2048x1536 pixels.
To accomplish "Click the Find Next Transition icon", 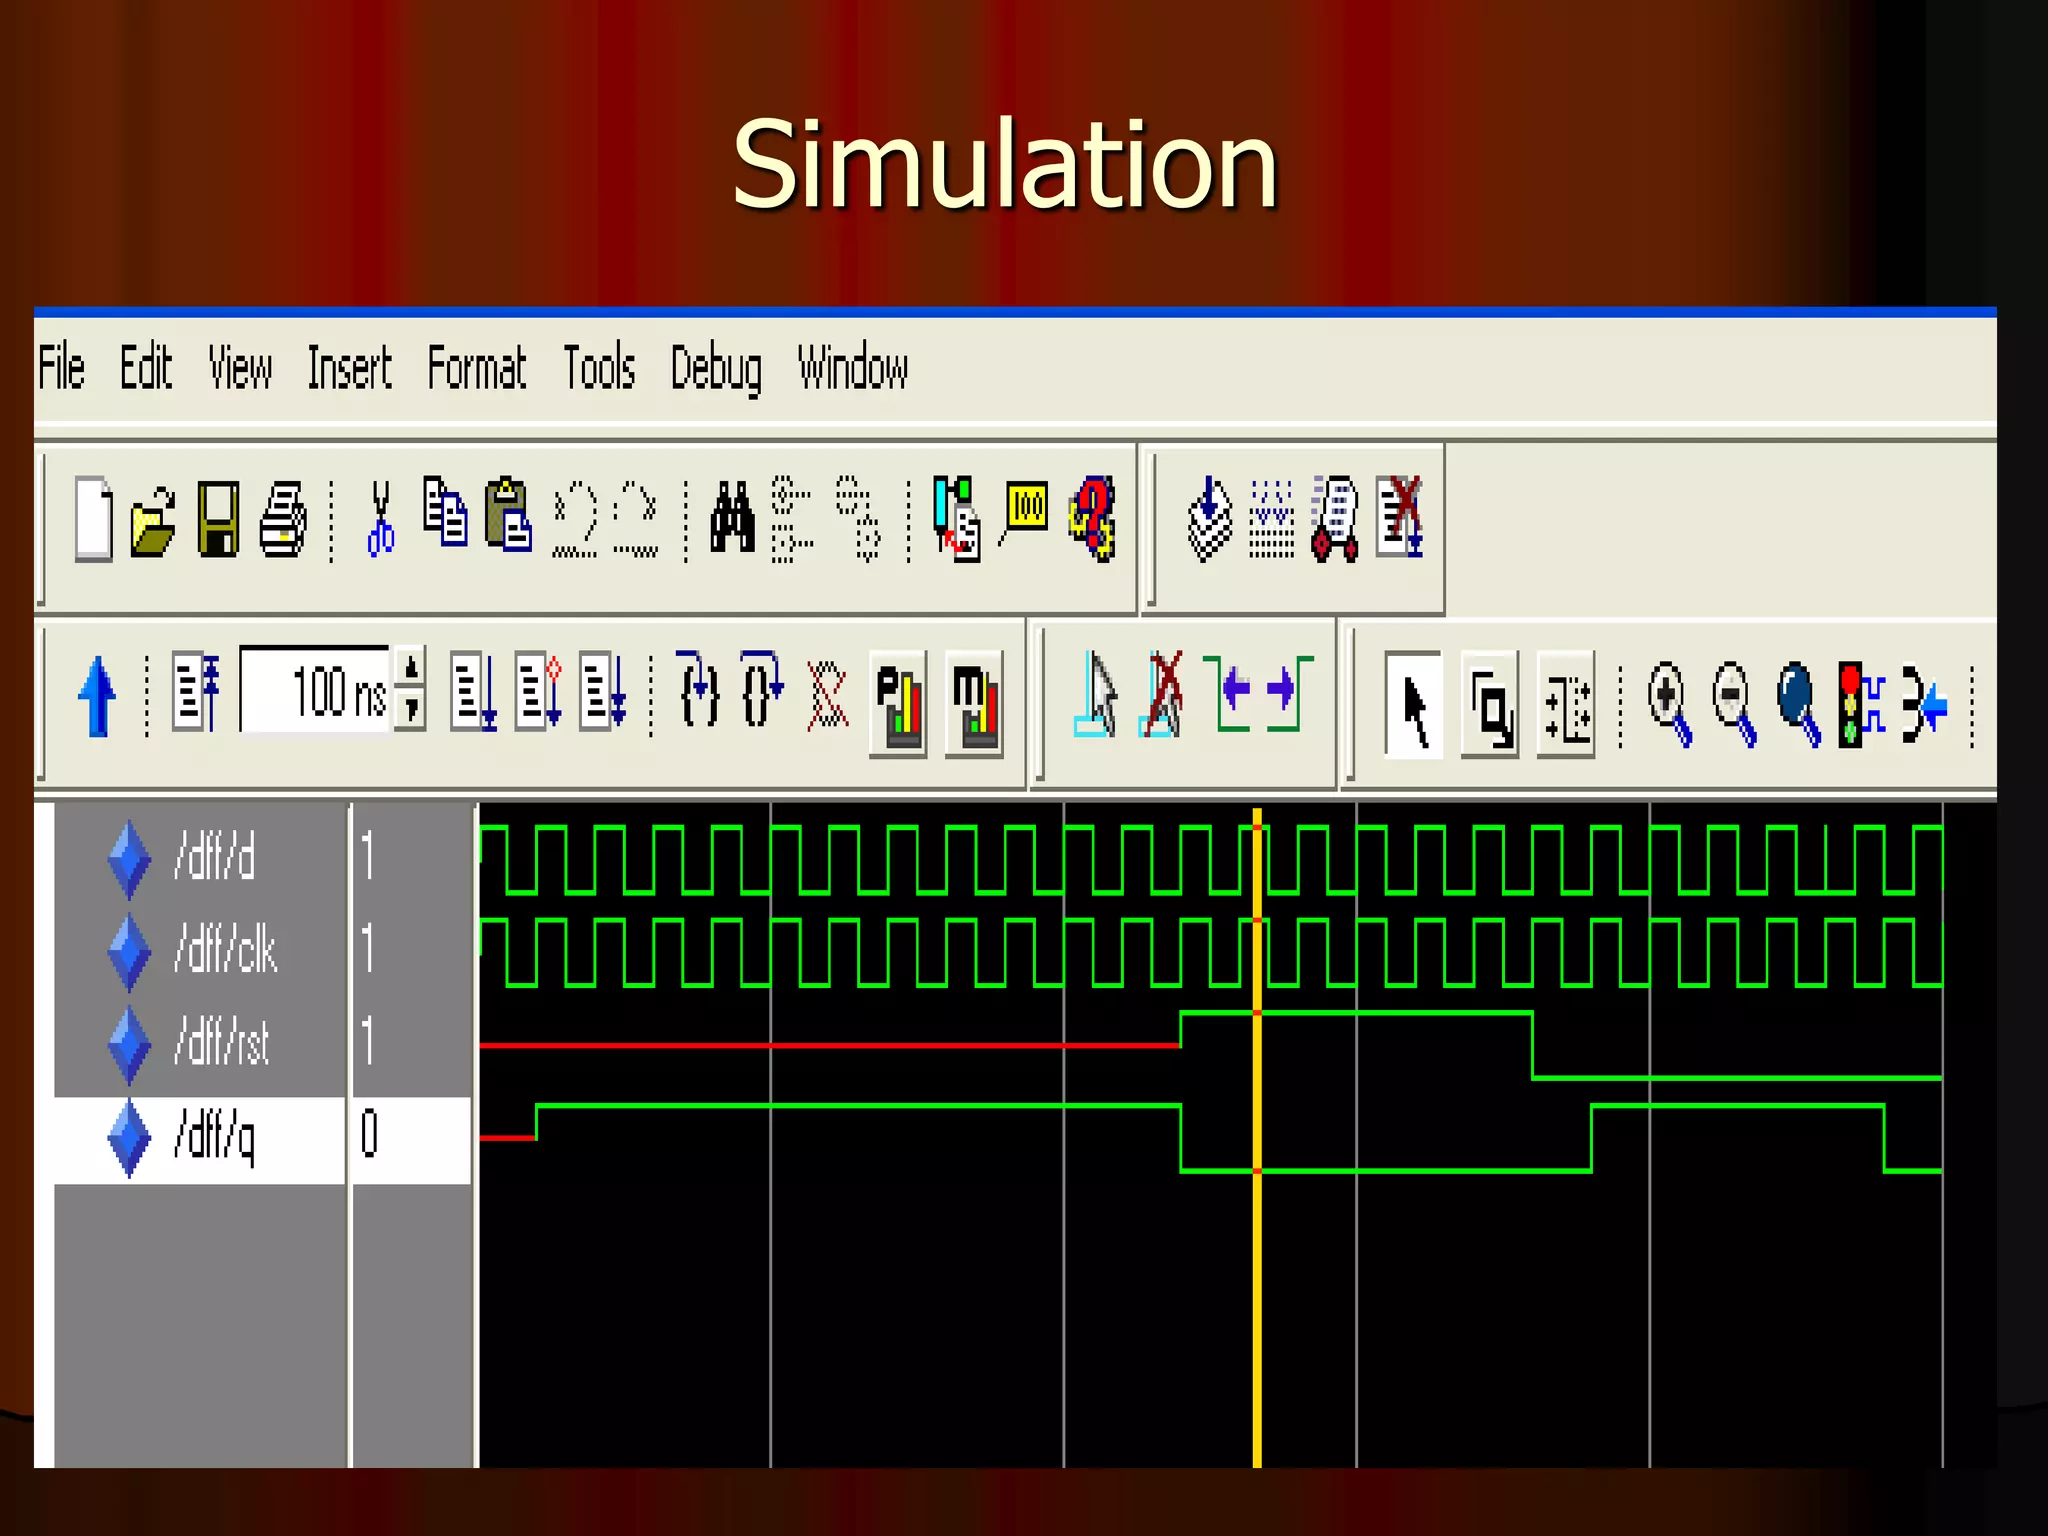I will 1289,692.
